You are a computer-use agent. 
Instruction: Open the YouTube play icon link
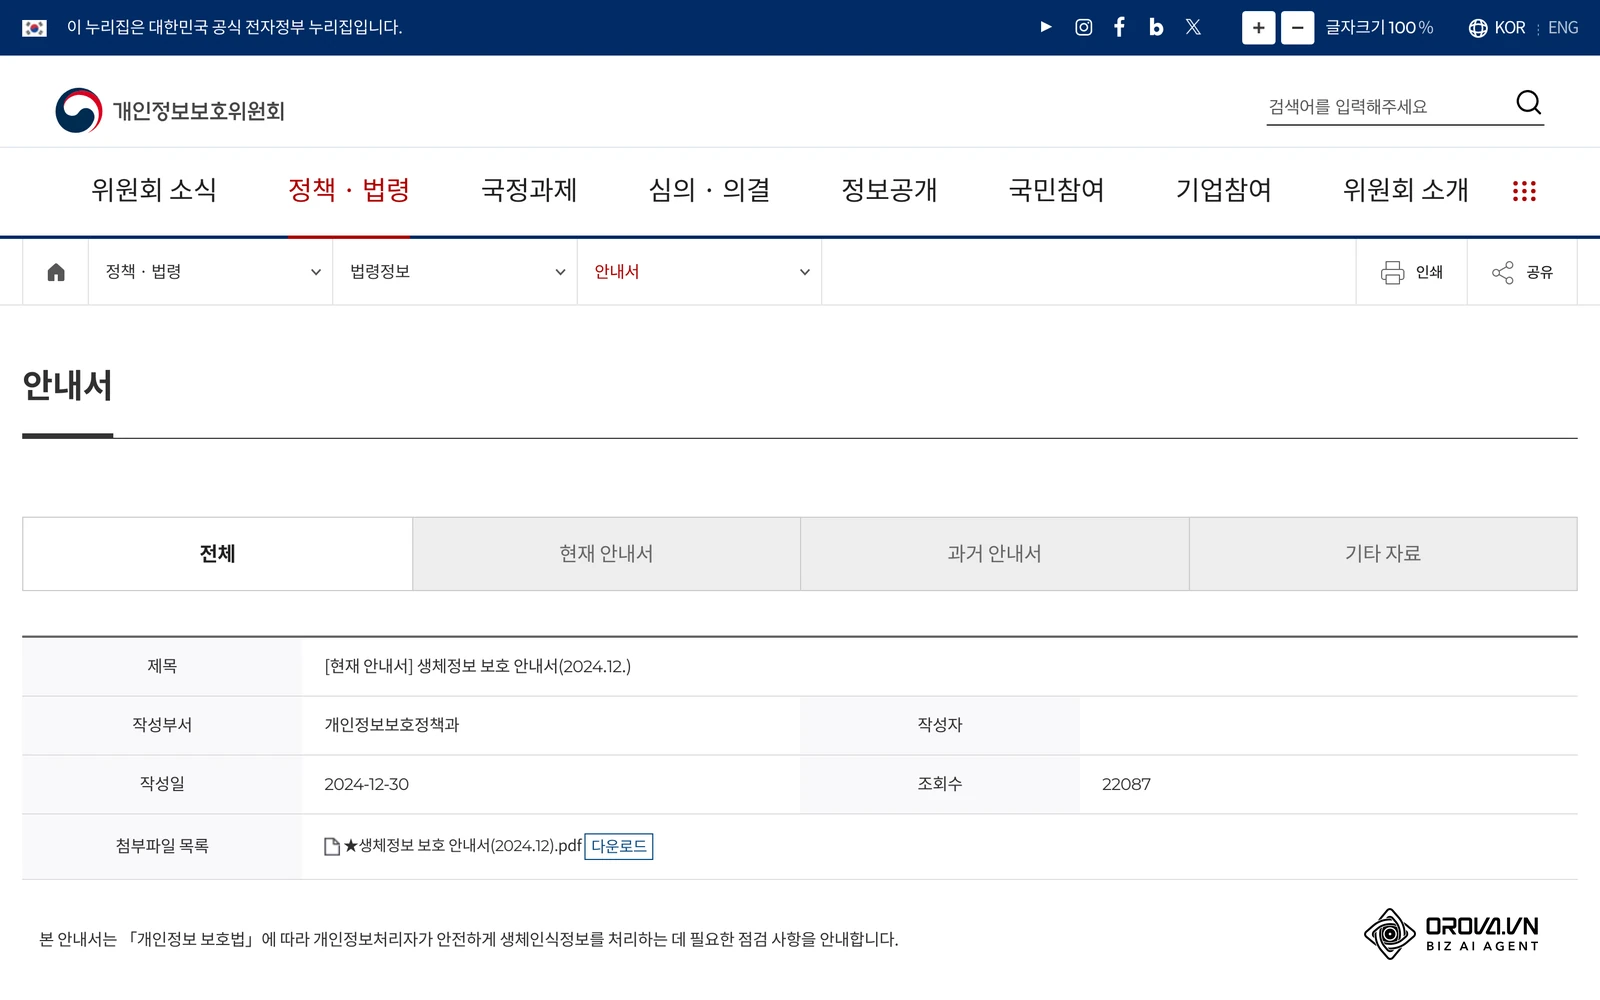[x=1046, y=27]
